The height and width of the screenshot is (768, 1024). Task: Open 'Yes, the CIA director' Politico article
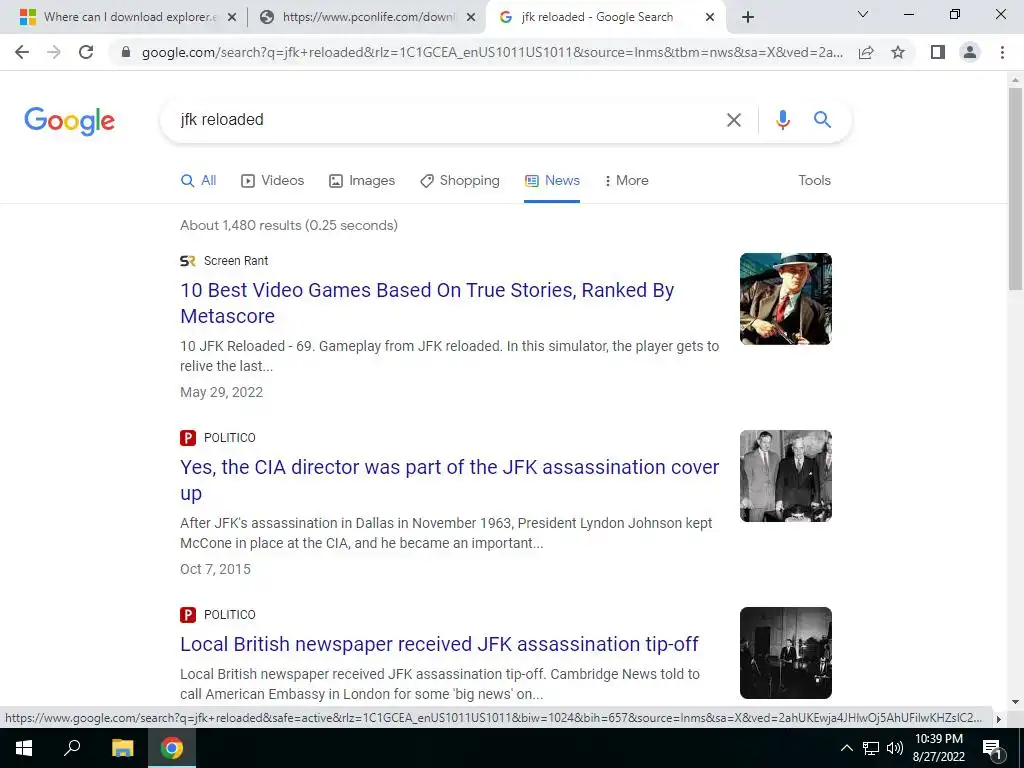tap(449, 480)
